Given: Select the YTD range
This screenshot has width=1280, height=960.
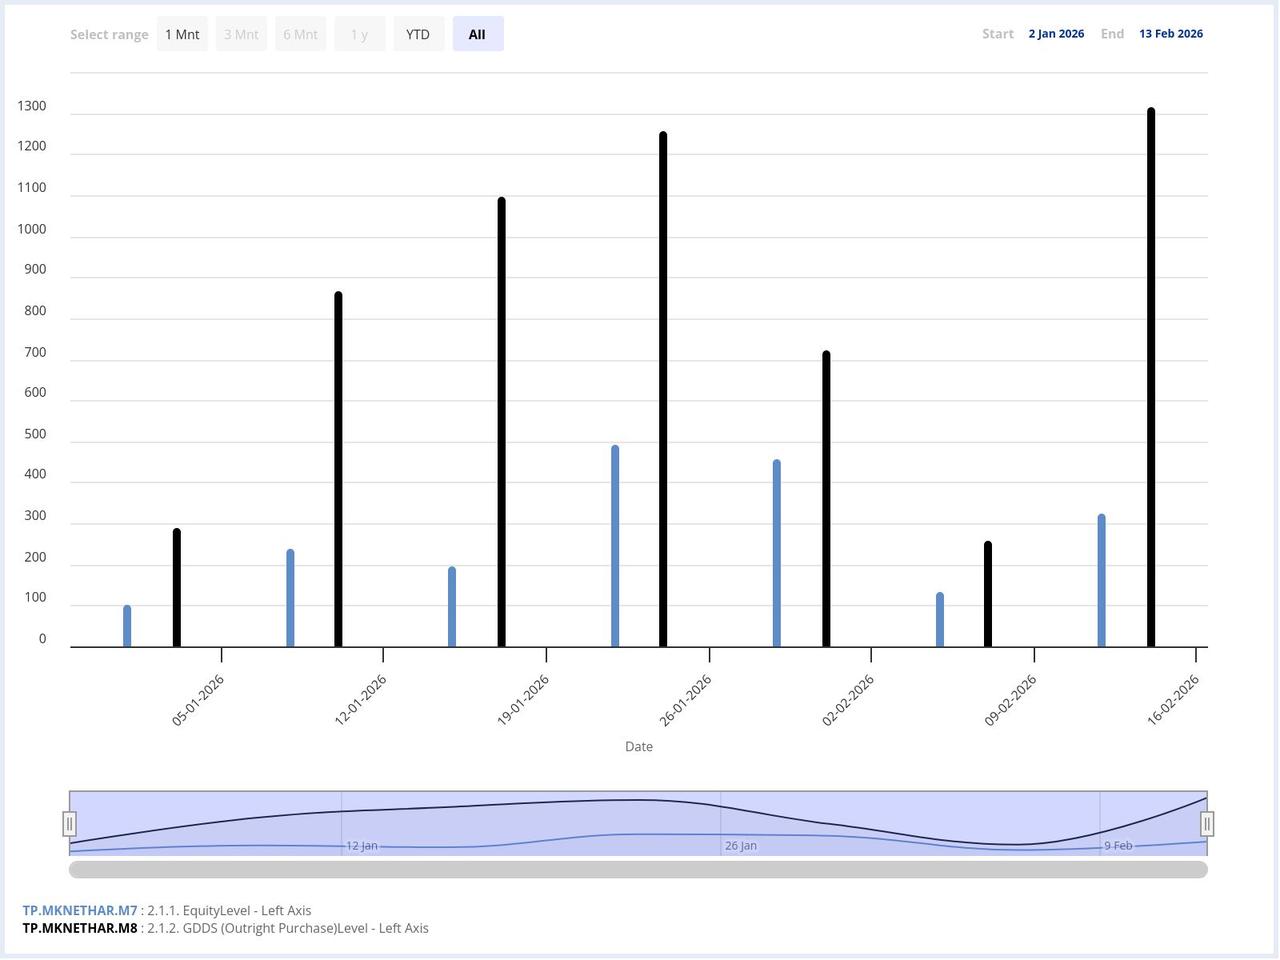Looking at the screenshot, I should (x=418, y=33).
